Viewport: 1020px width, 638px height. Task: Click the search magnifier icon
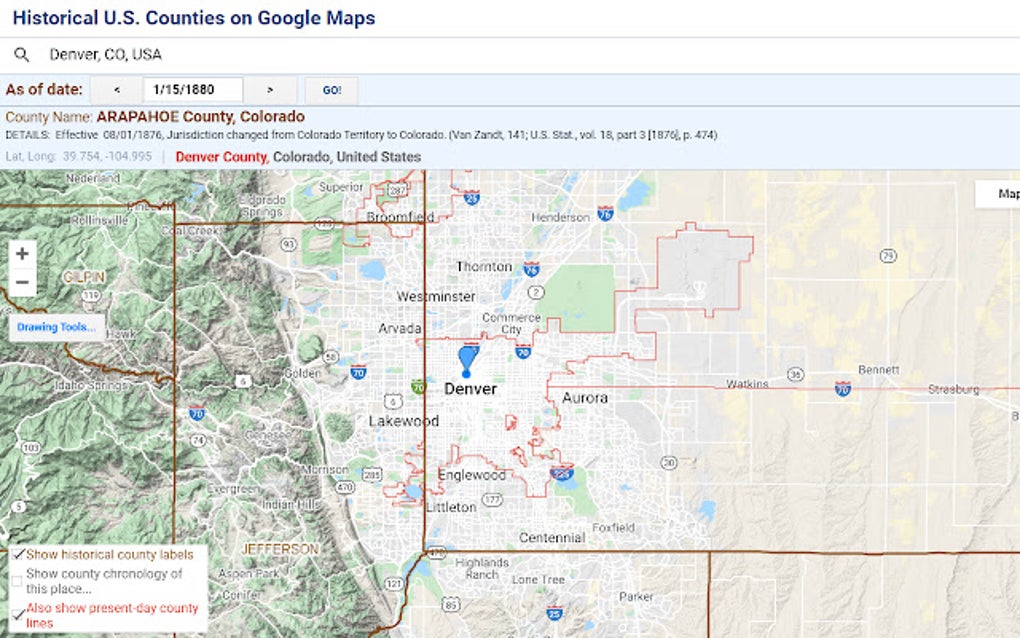pos(21,55)
